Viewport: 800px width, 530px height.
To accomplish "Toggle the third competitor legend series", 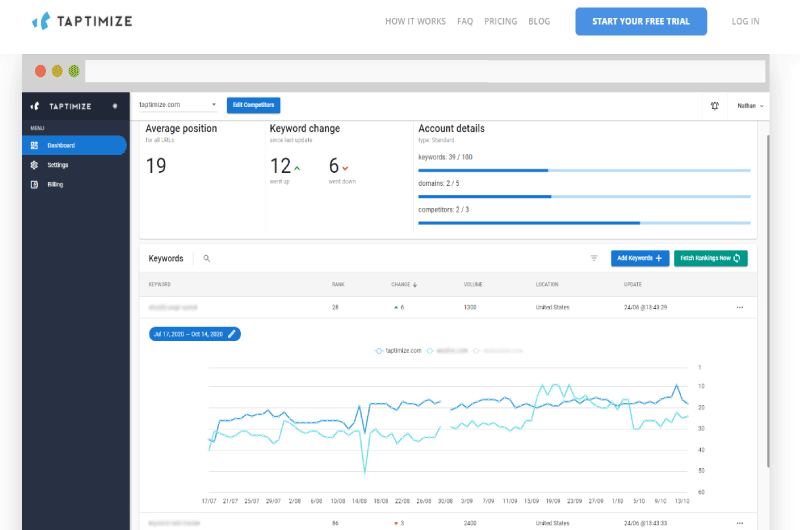I will [x=498, y=350].
